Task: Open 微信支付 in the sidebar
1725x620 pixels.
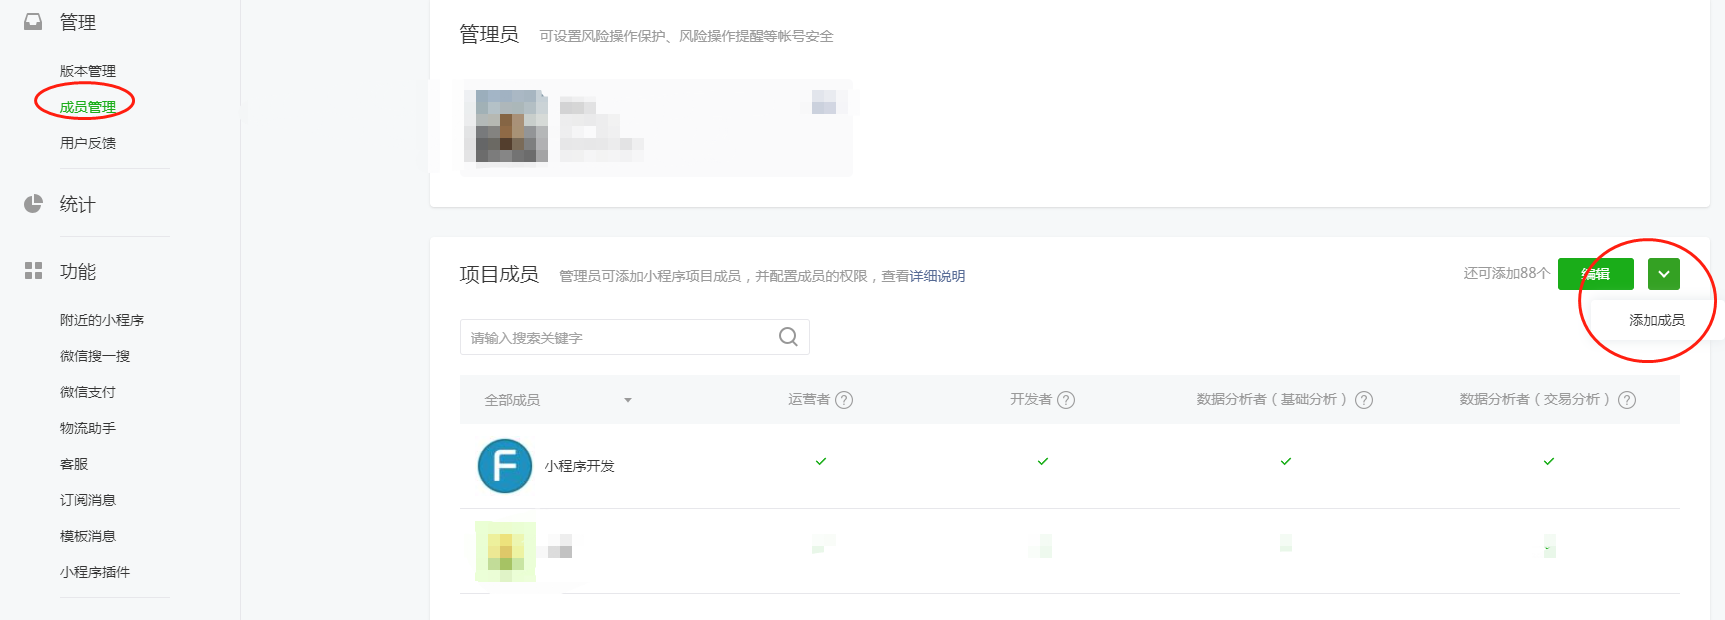Action: 88,392
